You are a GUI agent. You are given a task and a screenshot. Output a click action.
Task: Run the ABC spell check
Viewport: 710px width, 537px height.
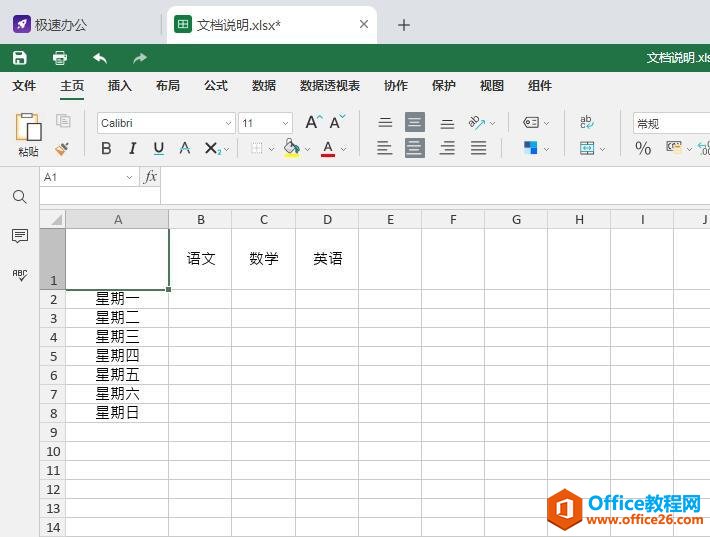coord(19,275)
